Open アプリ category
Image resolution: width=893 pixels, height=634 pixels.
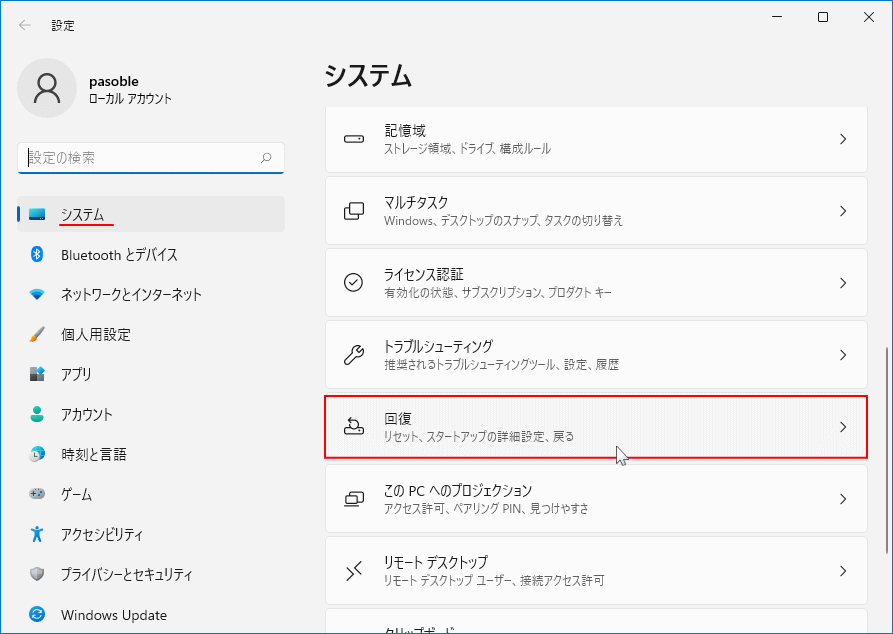pyautogui.click(x=151, y=374)
